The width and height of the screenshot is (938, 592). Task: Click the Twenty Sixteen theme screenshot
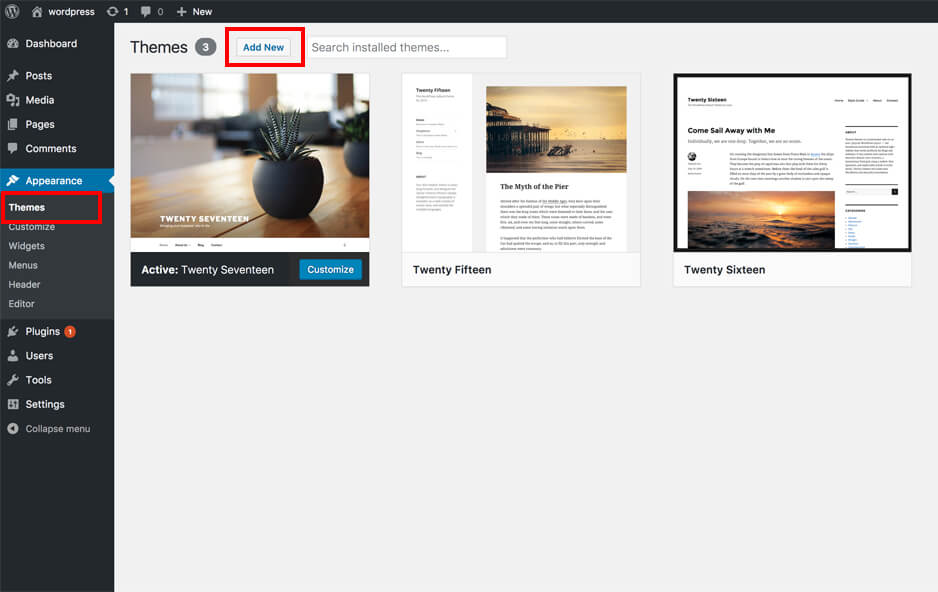(792, 162)
